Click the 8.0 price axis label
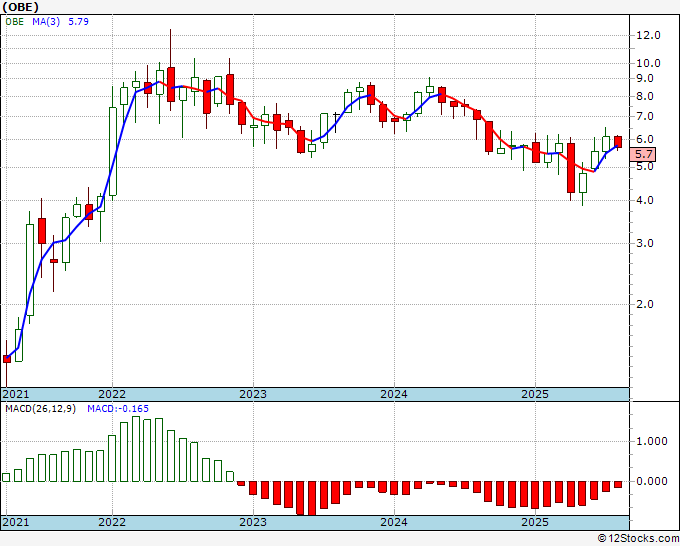 (645, 96)
